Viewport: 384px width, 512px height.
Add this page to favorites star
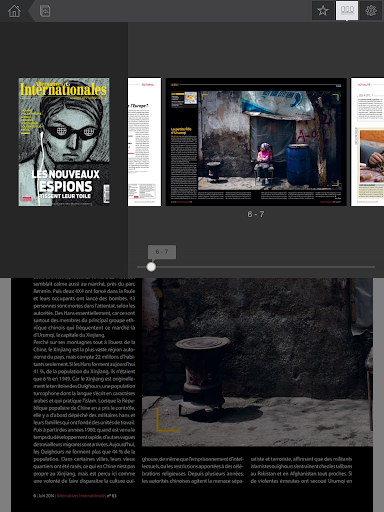tap(323, 11)
